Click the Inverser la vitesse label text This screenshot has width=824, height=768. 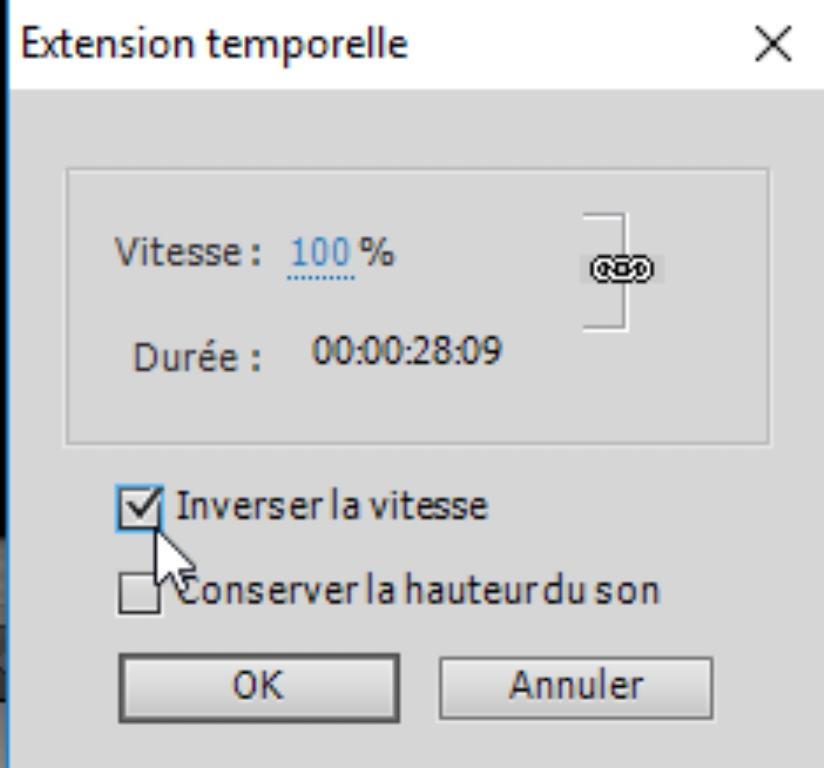point(331,506)
